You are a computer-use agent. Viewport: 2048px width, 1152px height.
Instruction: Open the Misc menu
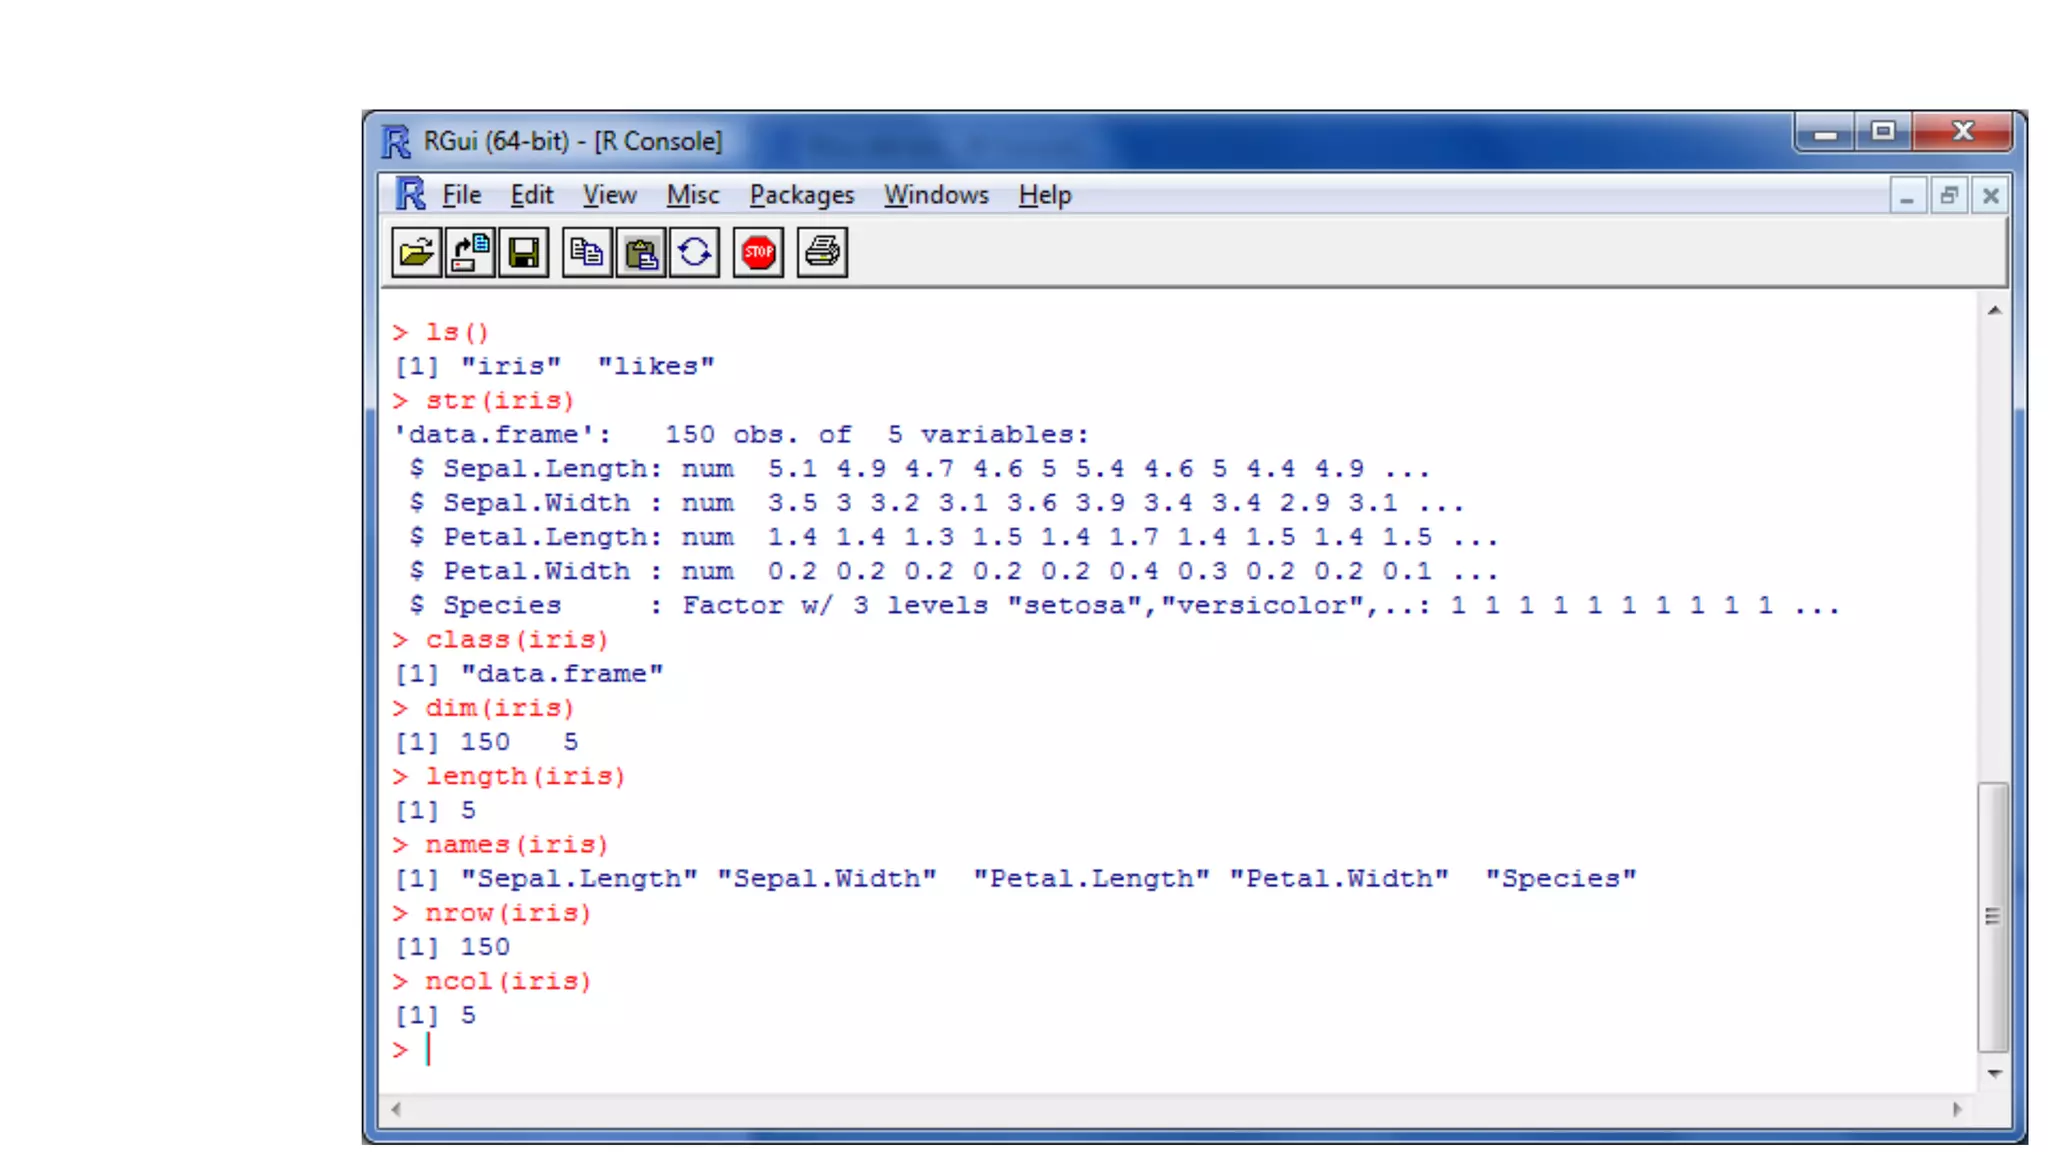tap(692, 195)
